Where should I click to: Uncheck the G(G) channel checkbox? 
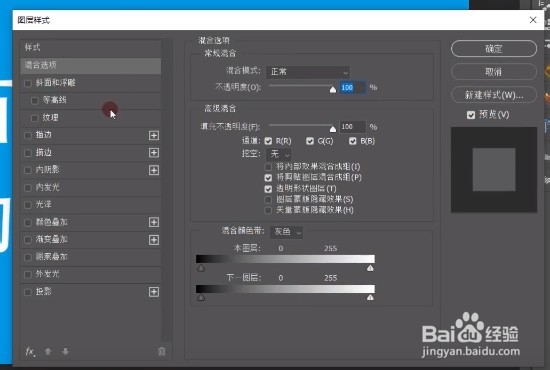(310, 141)
